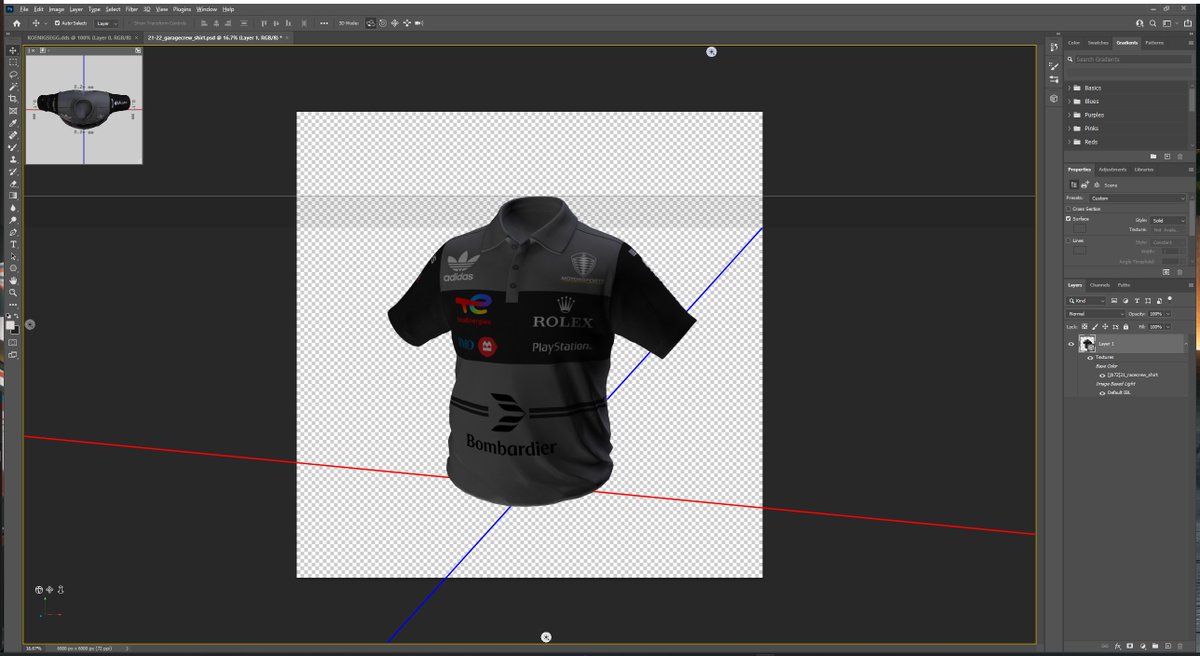1200x656 pixels.
Task: Select the Horizontal Type tool
Action: click(13, 244)
